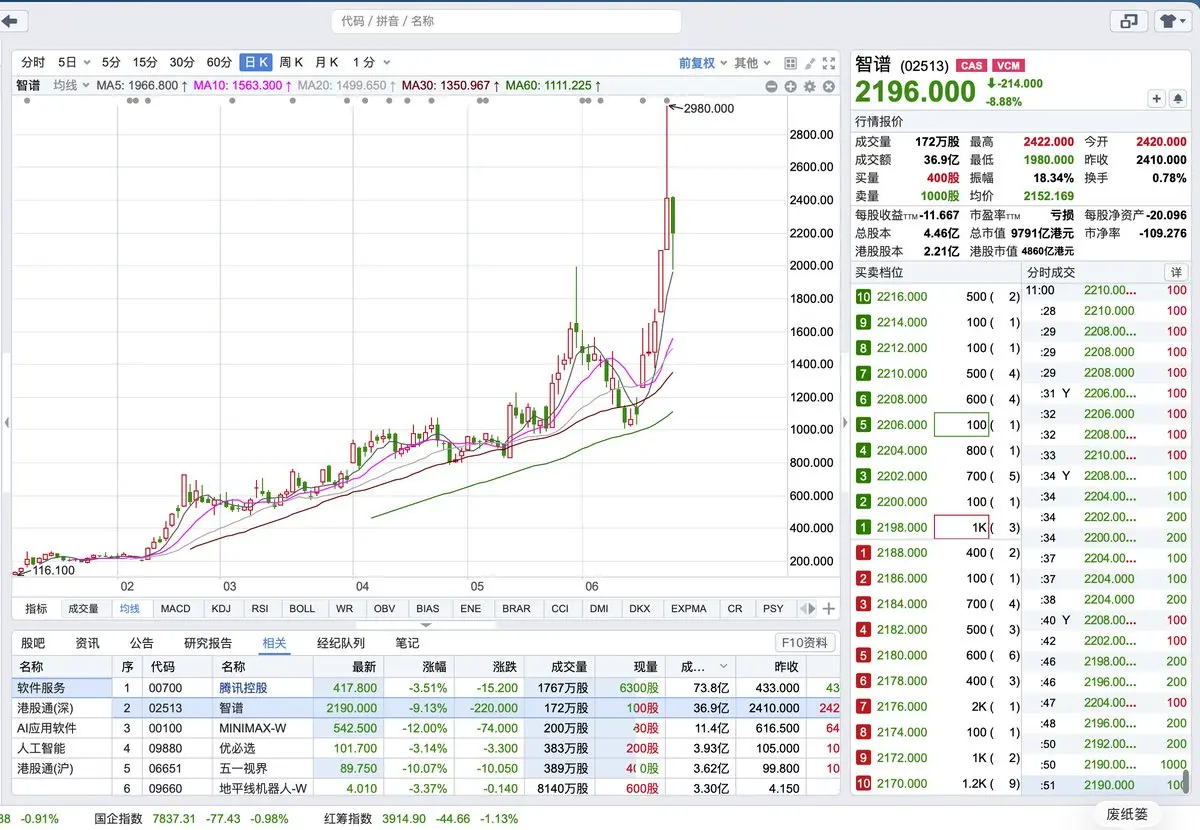Viewport: 1200px width, 830px height.
Task: Toggle the MACD indicator
Action: click(175, 608)
